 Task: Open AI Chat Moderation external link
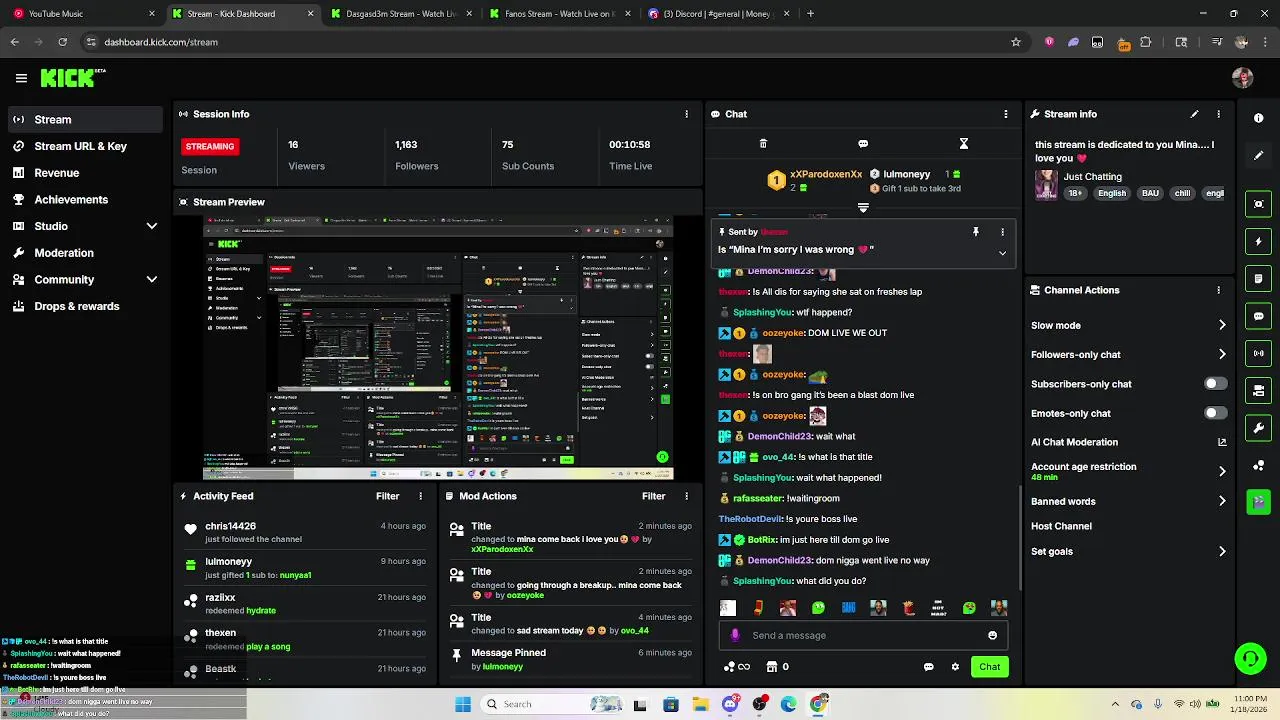pos(1222,442)
